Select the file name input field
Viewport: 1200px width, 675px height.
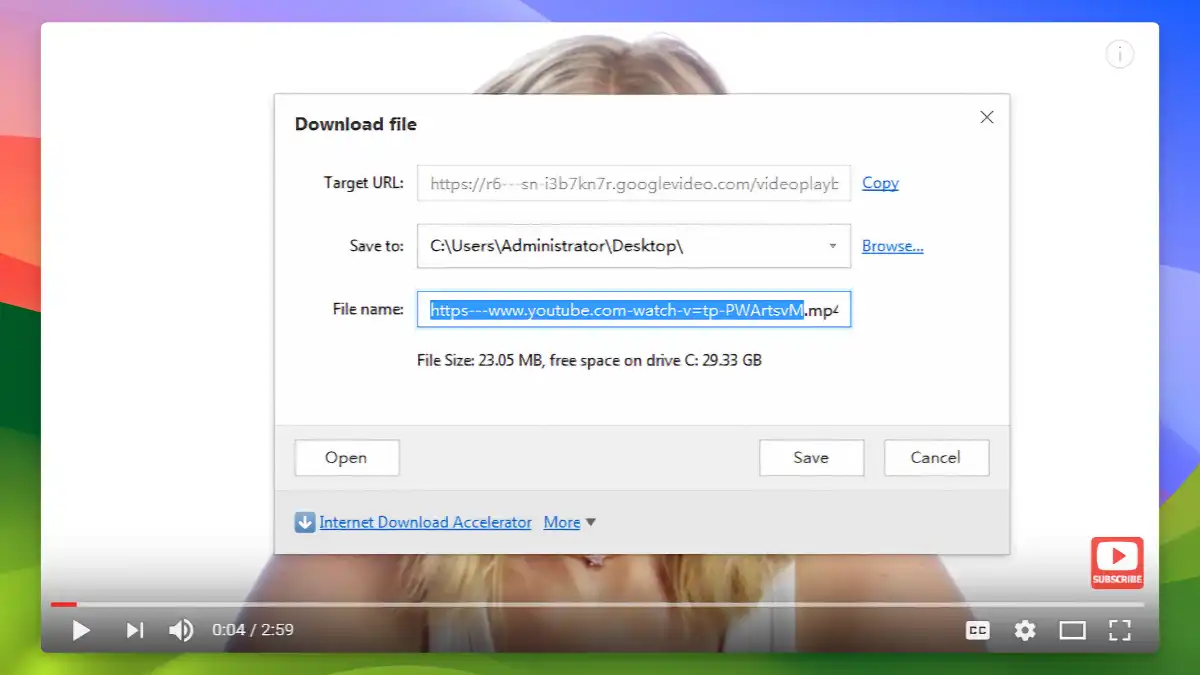click(633, 309)
